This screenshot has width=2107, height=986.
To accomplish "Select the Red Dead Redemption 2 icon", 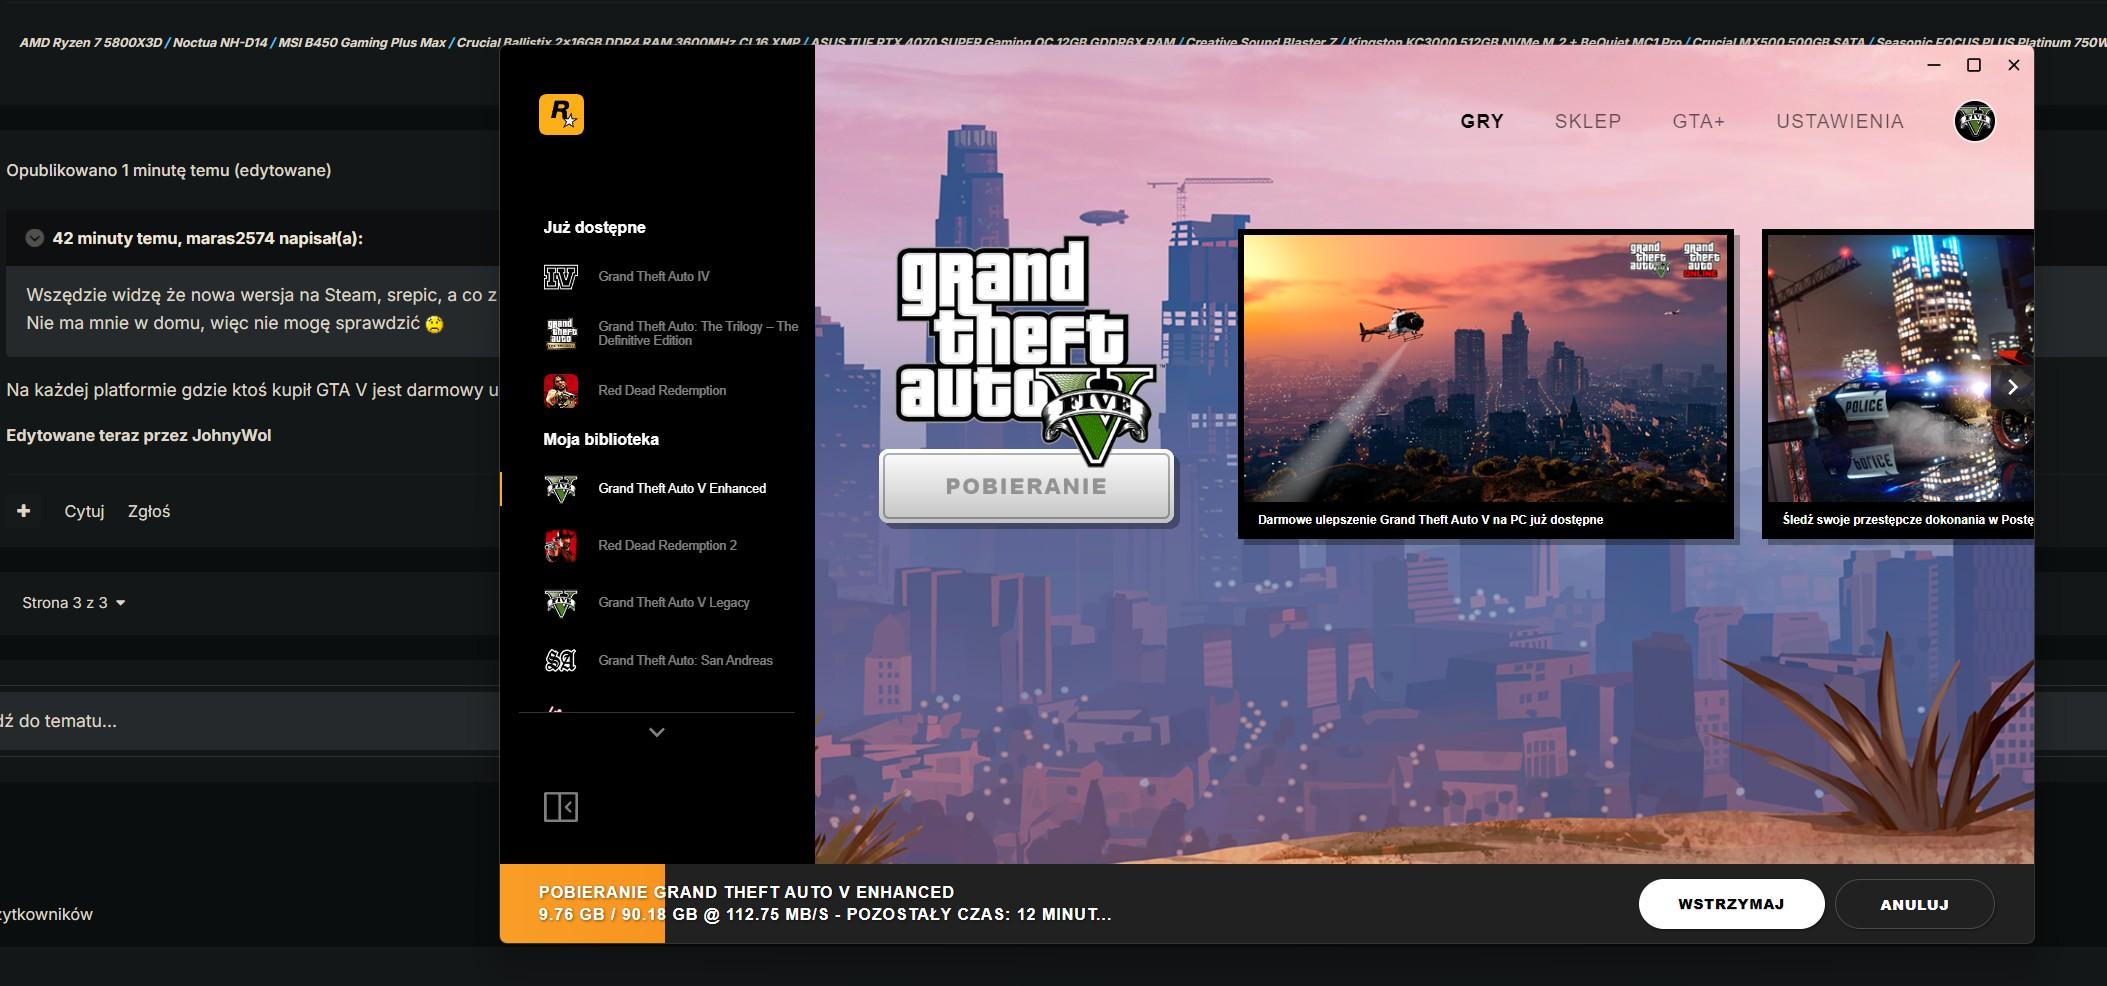I will tap(560, 546).
